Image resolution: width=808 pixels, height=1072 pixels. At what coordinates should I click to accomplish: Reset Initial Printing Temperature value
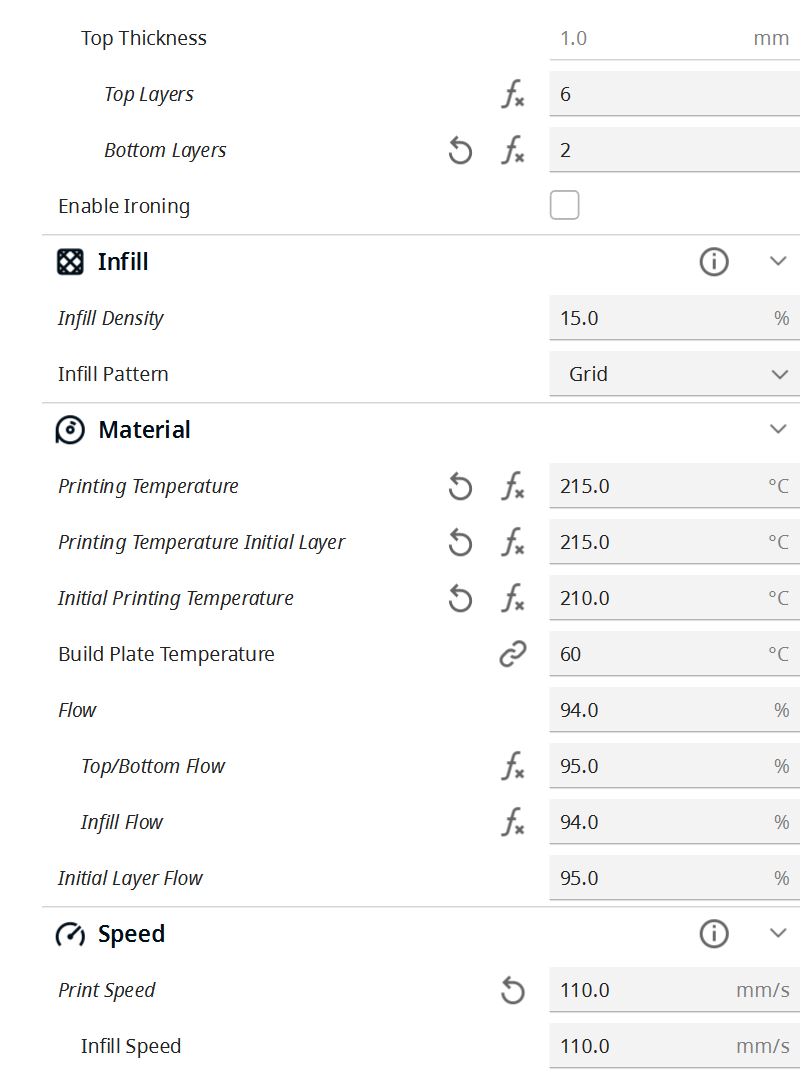[460, 599]
